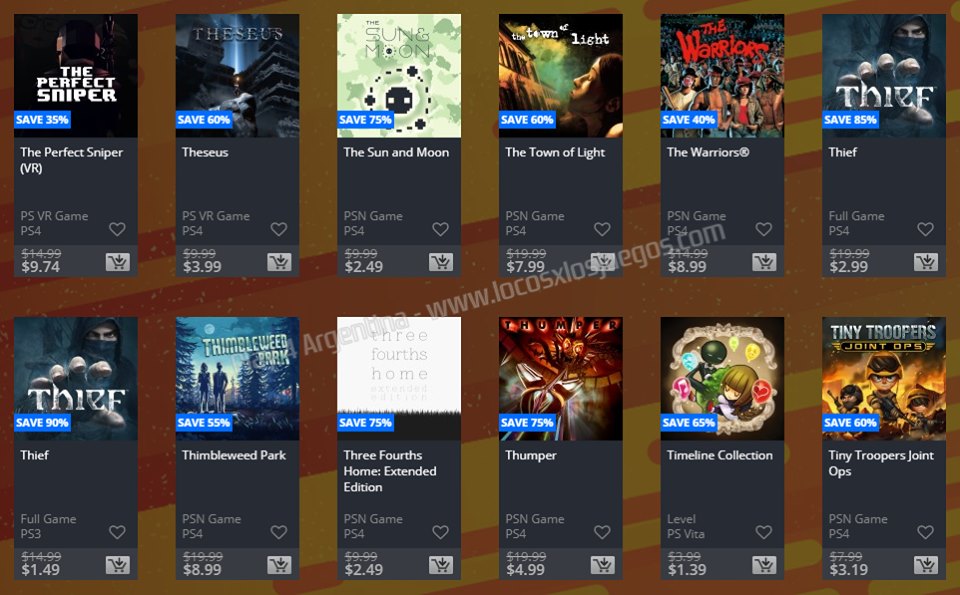Favorite the PS3 Thief with heart icon
This screenshot has height=595, width=960.
[x=117, y=532]
